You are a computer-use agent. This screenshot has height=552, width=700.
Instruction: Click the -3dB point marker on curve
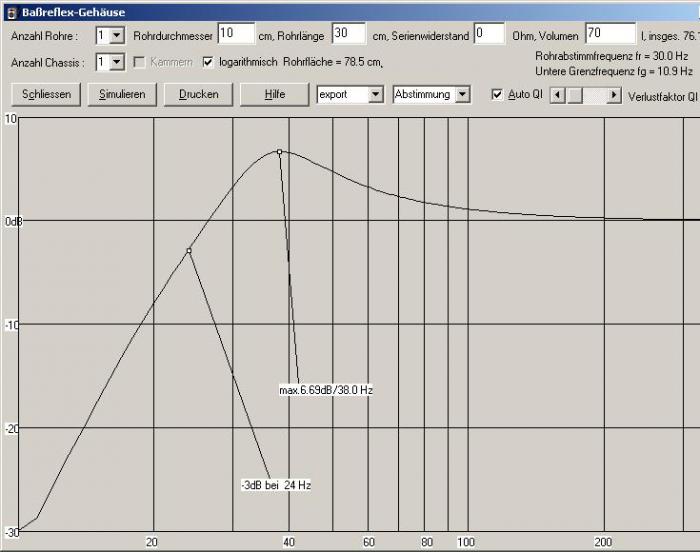(188, 250)
